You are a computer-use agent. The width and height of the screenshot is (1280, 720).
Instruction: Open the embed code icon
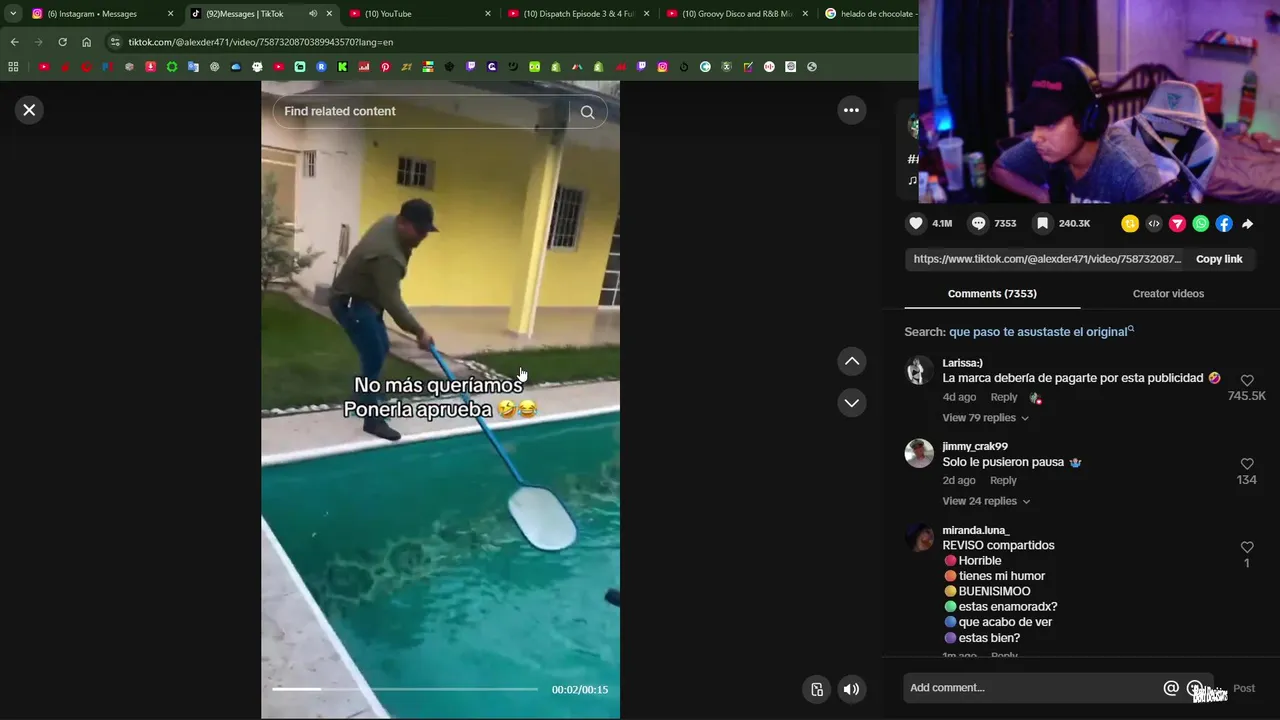[x=1154, y=224]
